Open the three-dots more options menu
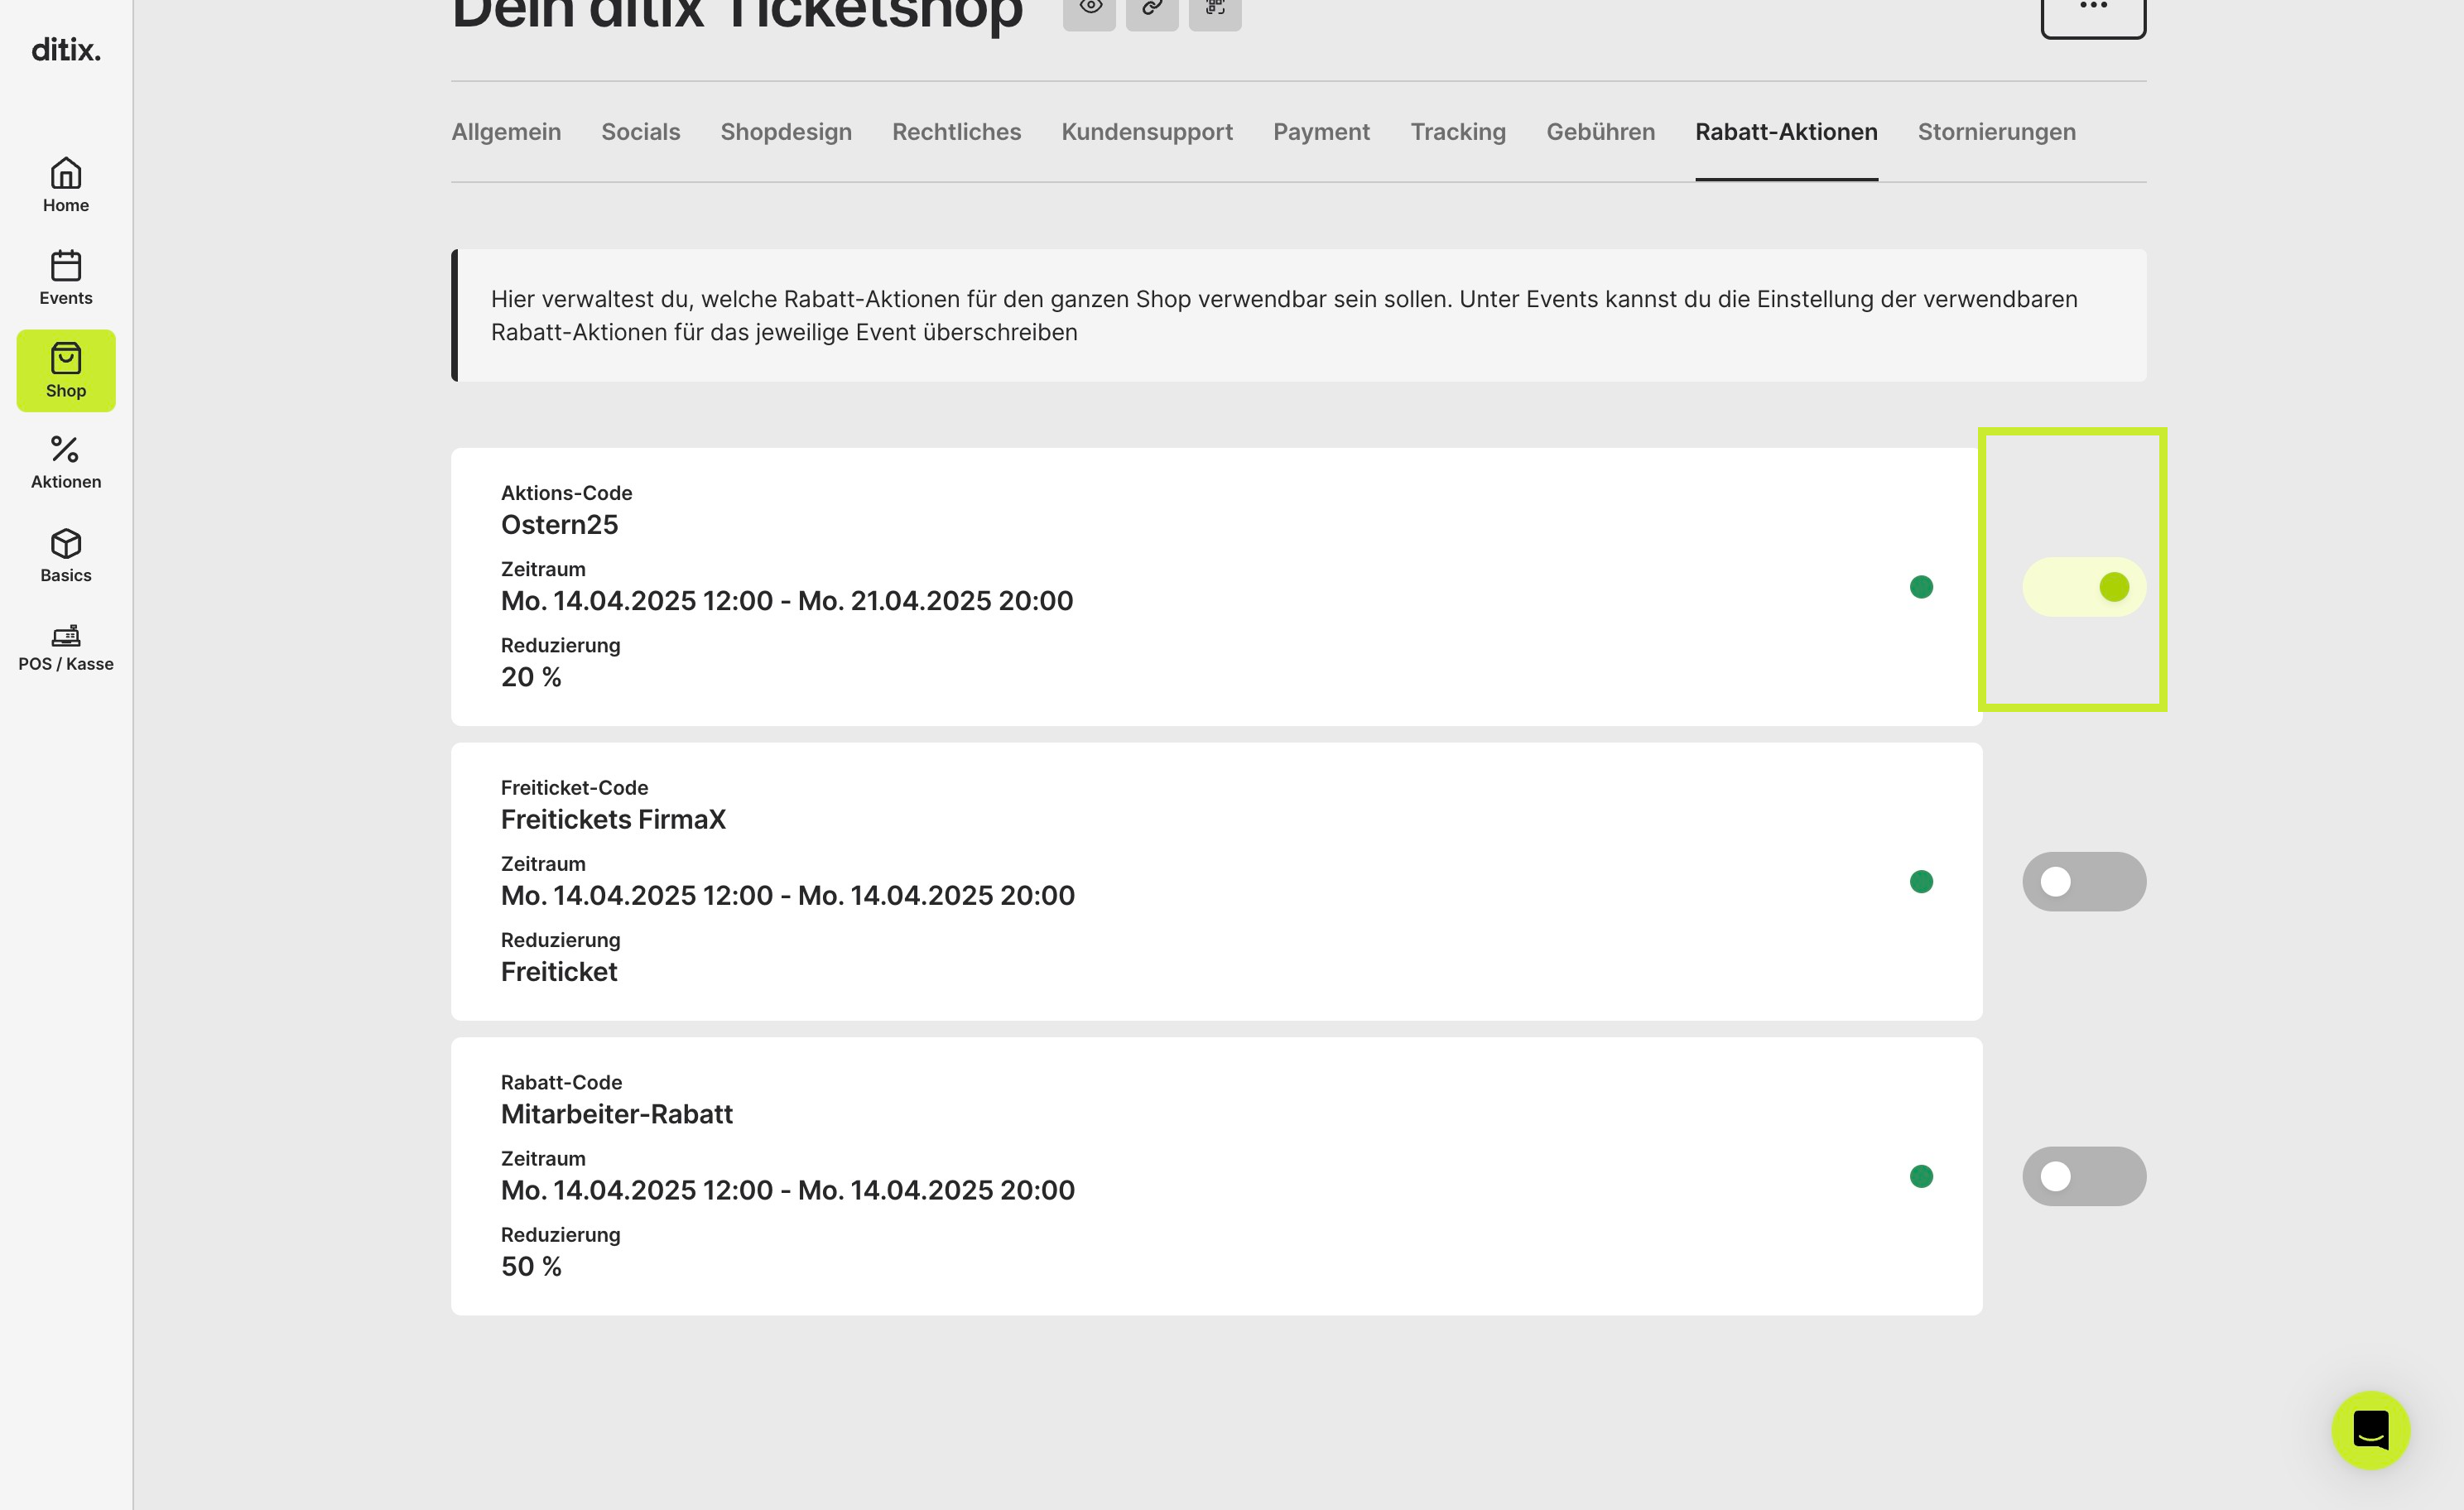The width and height of the screenshot is (2464, 1510). (2093, 12)
